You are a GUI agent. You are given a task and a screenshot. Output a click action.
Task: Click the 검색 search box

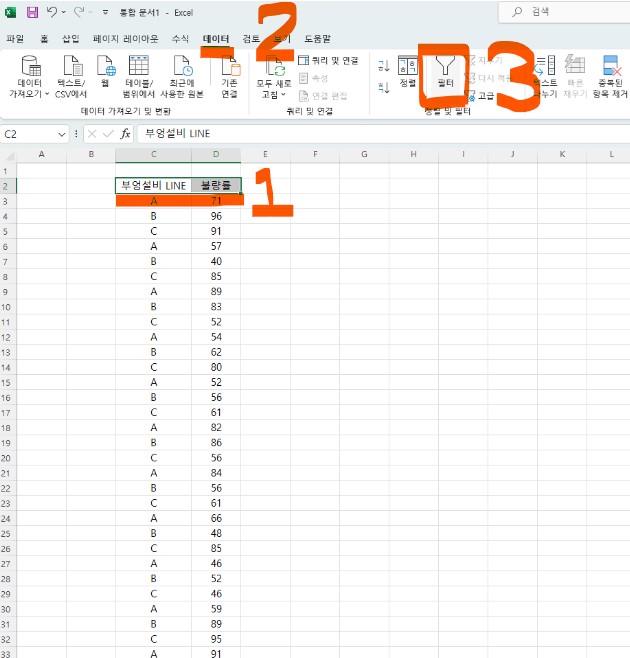point(564,12)
